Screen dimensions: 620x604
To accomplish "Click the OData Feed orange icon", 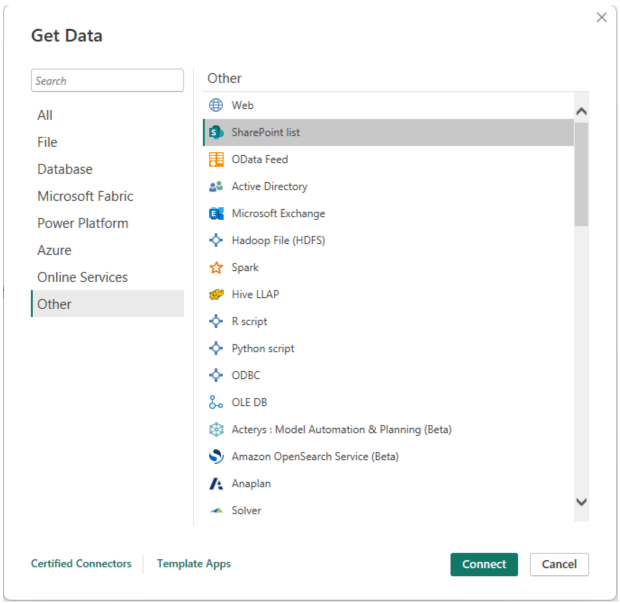I will 216,159.
